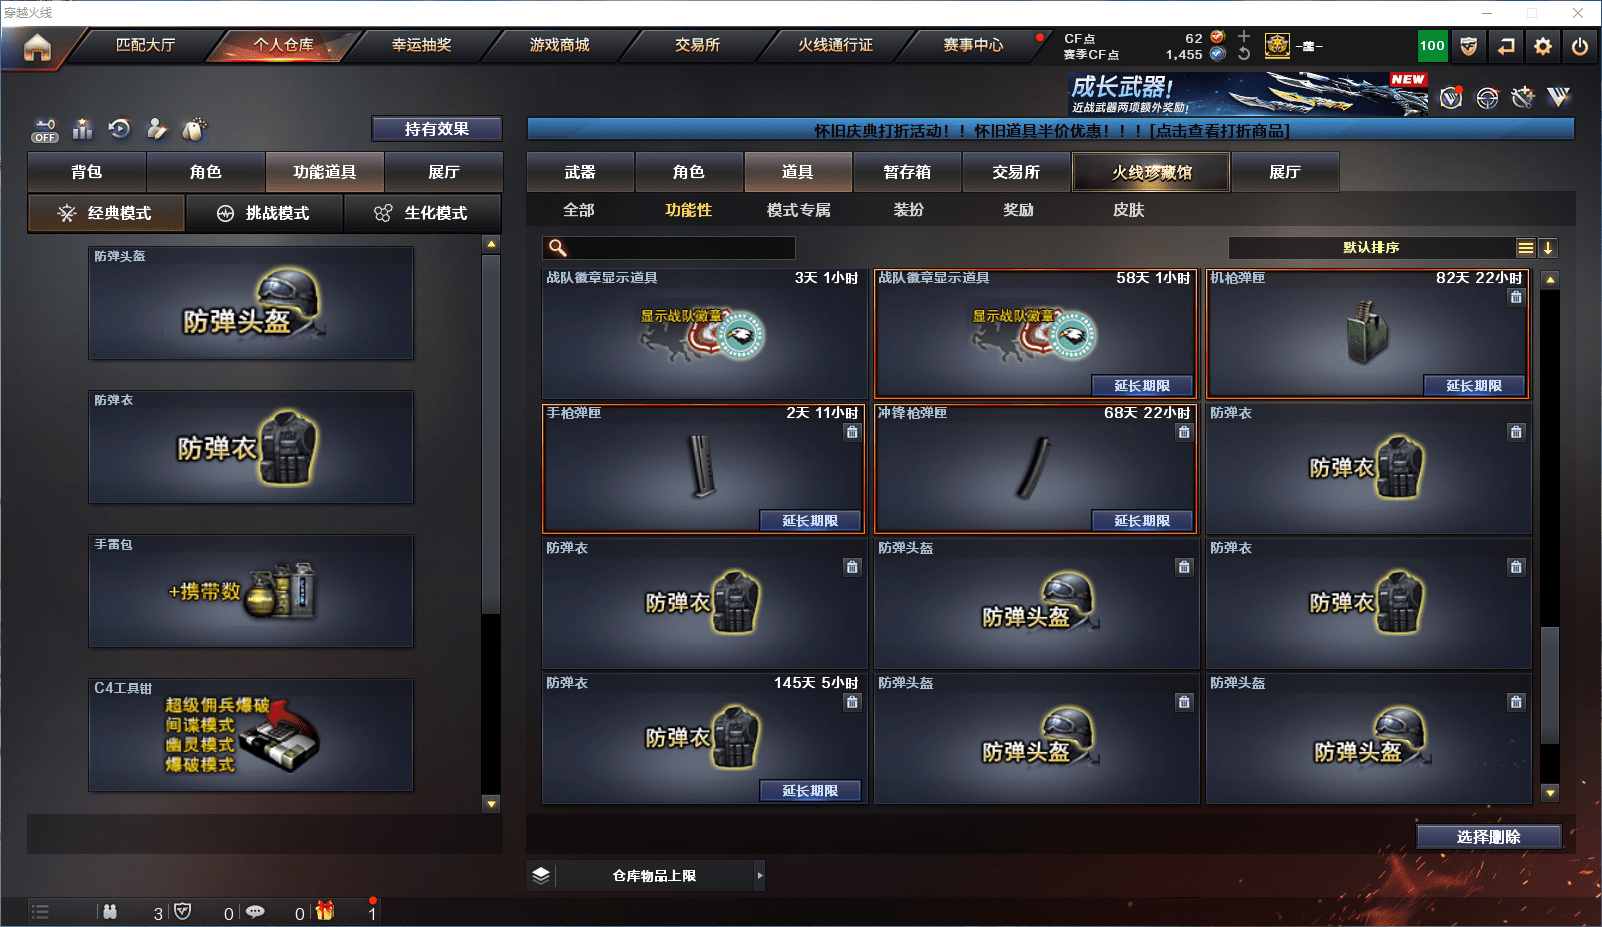
Task: Select the 挑战模式 mode button
Action: coord(264,213)
